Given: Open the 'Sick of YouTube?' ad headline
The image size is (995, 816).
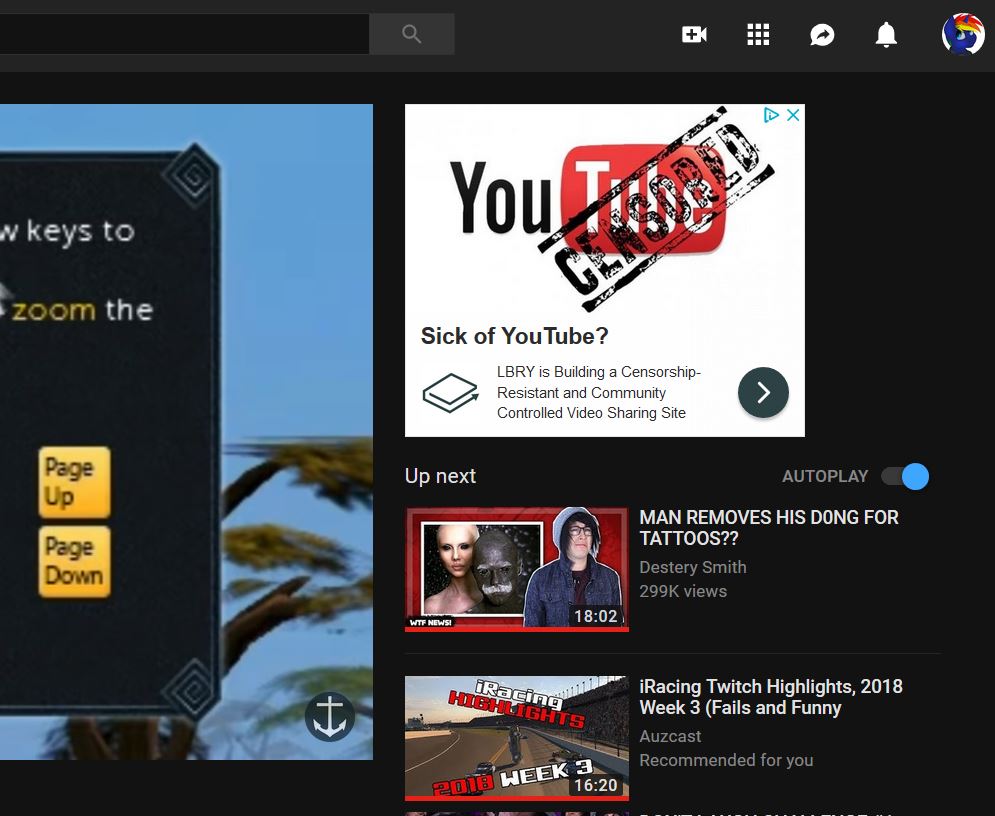Looking at the screenshot, I should coord(515,336).
